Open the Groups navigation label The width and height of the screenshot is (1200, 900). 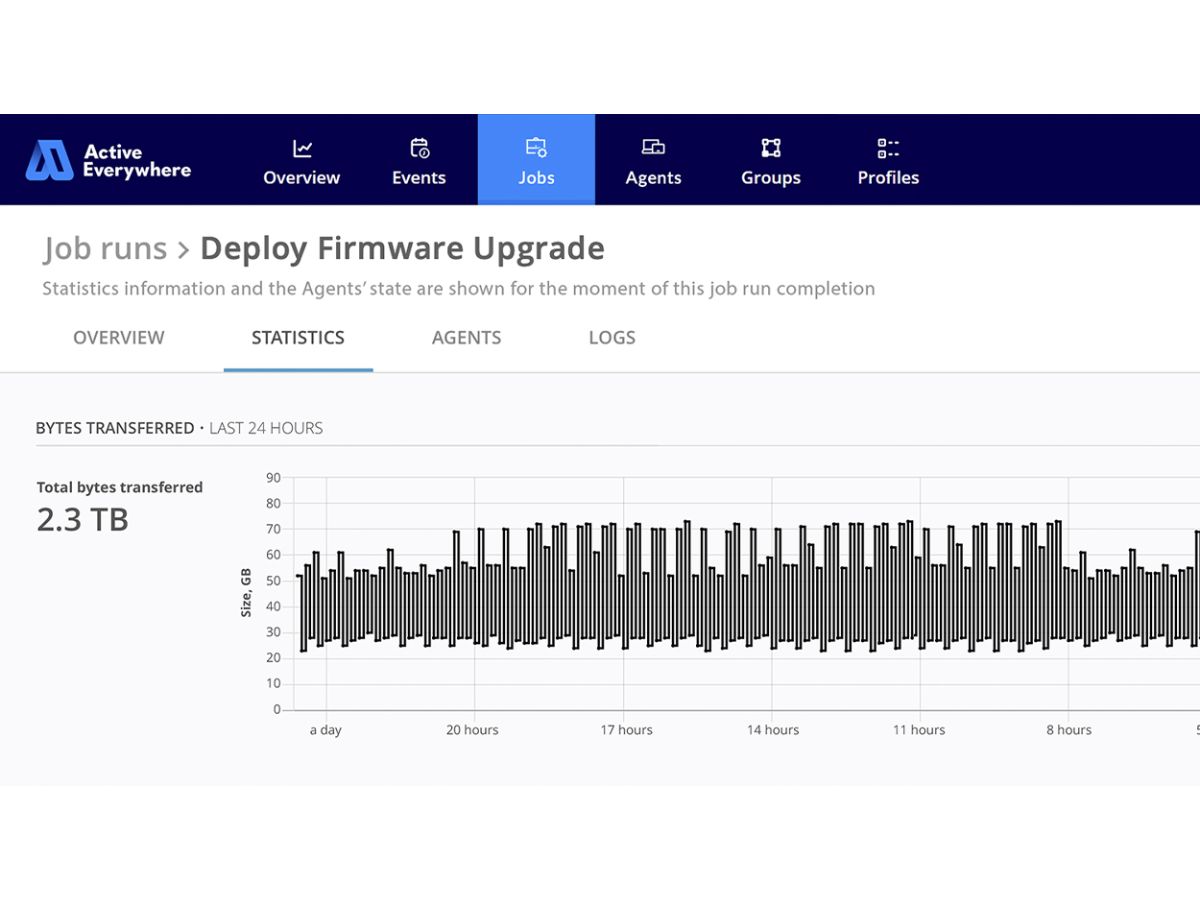click(771, 178)
